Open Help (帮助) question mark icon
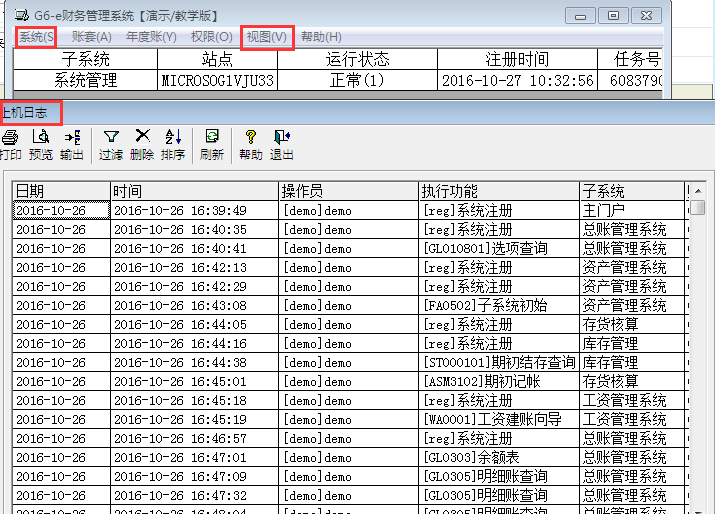 point(251,145)
